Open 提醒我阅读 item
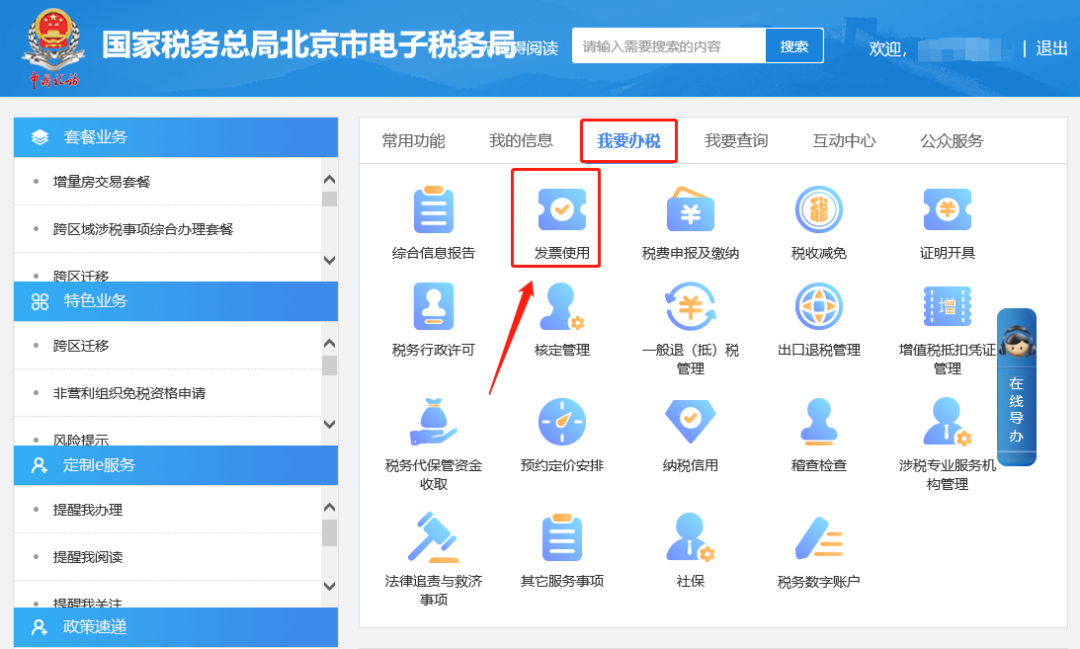 [x=87, y=557]
